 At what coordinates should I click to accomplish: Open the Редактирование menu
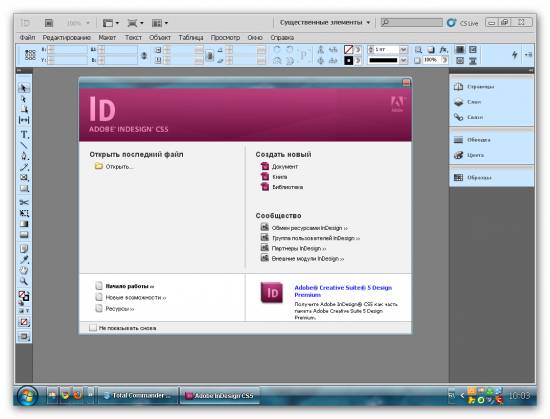[67, 38]
